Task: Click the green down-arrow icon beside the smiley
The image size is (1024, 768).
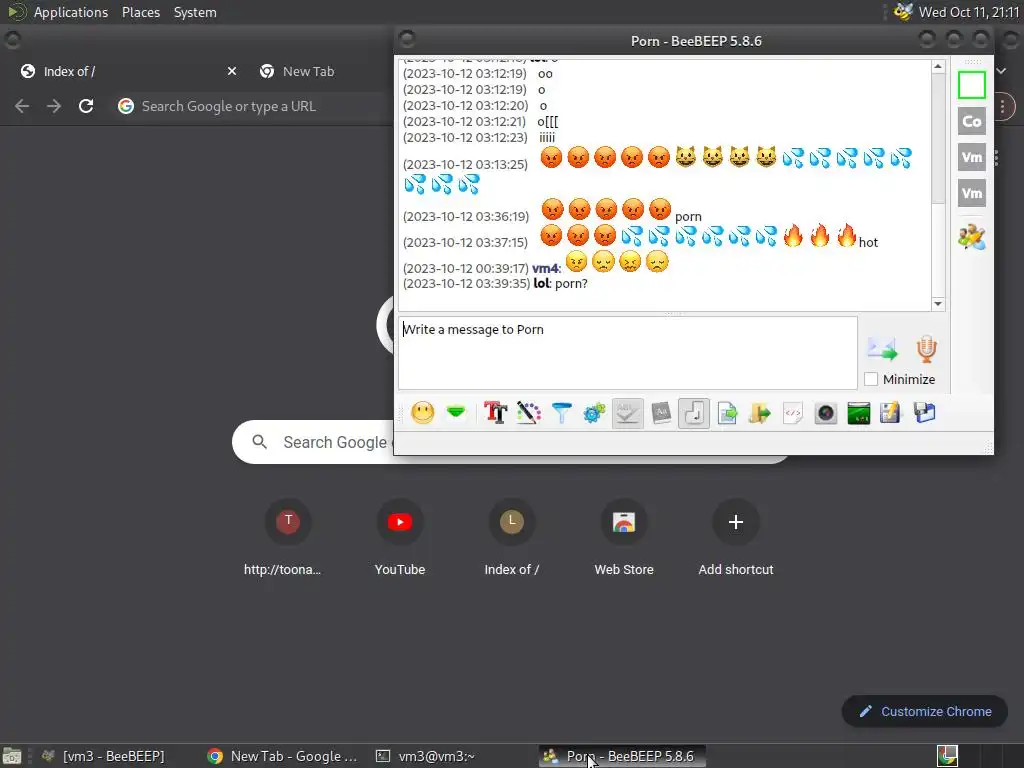Action: point(456,413)
